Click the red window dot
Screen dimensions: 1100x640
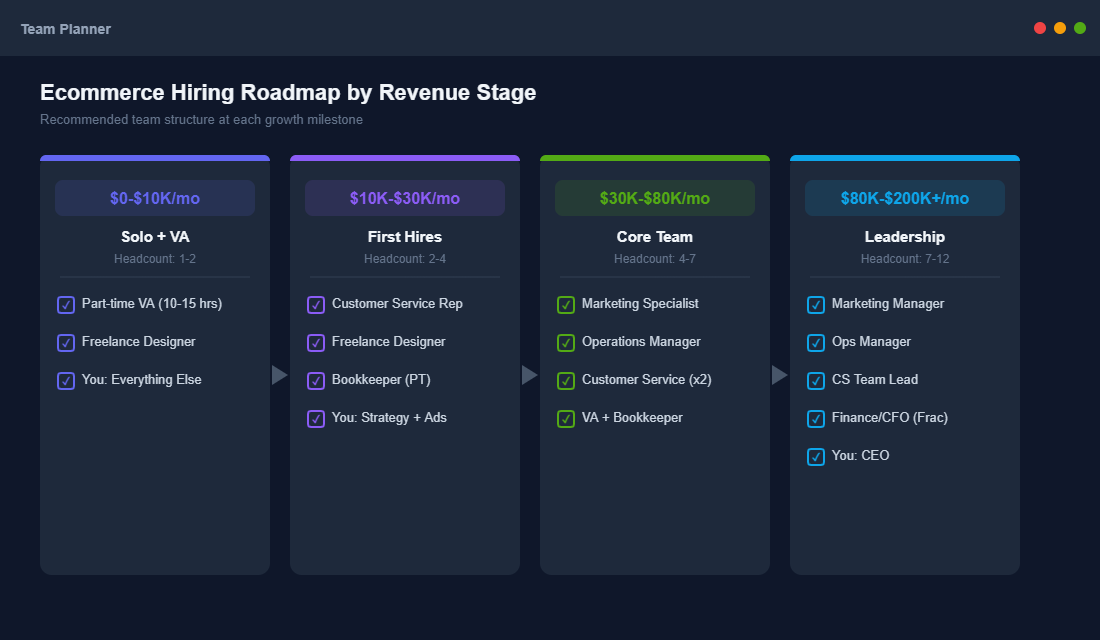[1040, 28]
